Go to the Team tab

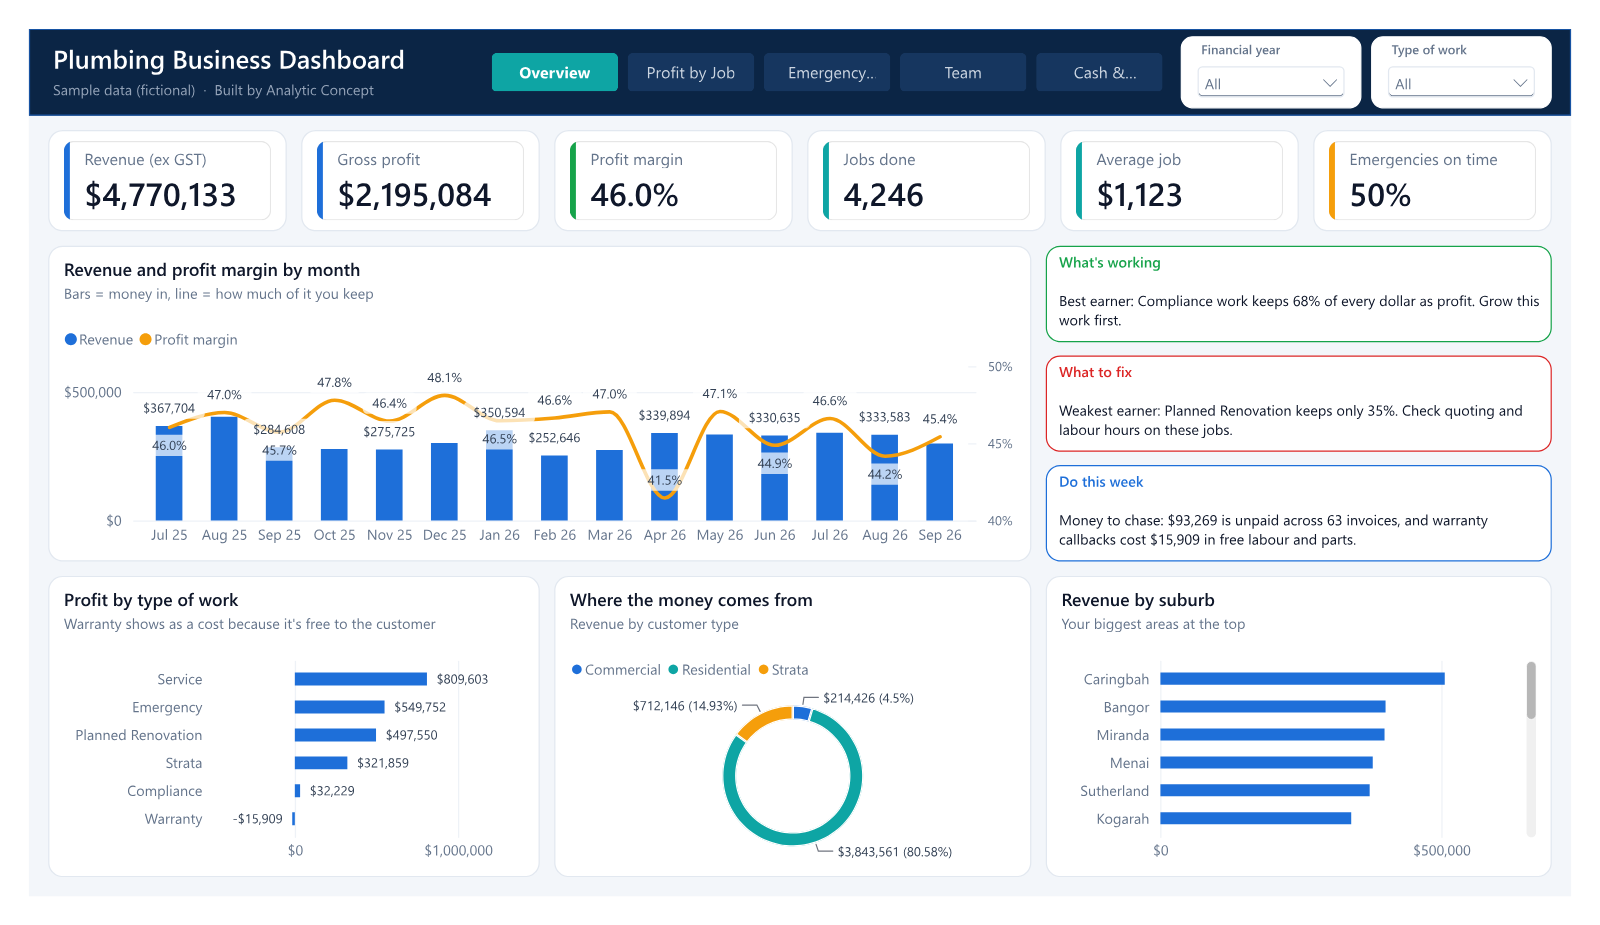[x=962, y=72]
